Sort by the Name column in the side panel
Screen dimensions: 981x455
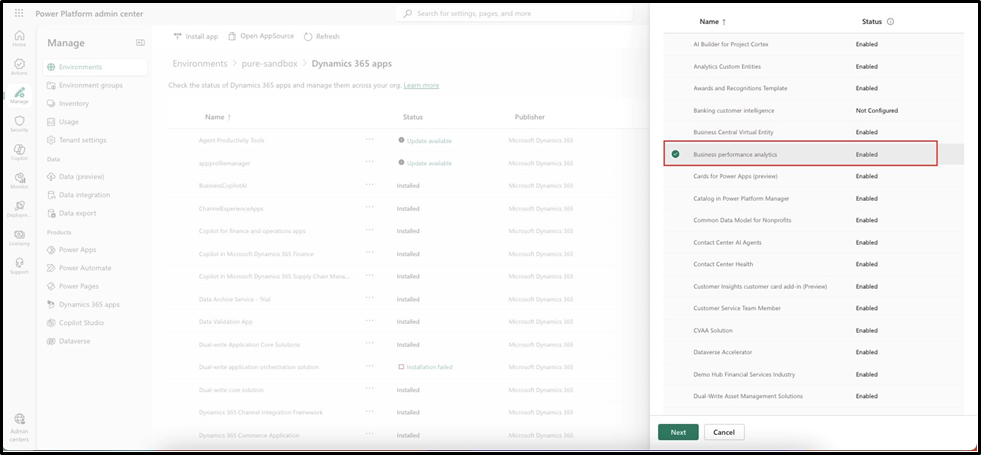(x=713, y=21)
